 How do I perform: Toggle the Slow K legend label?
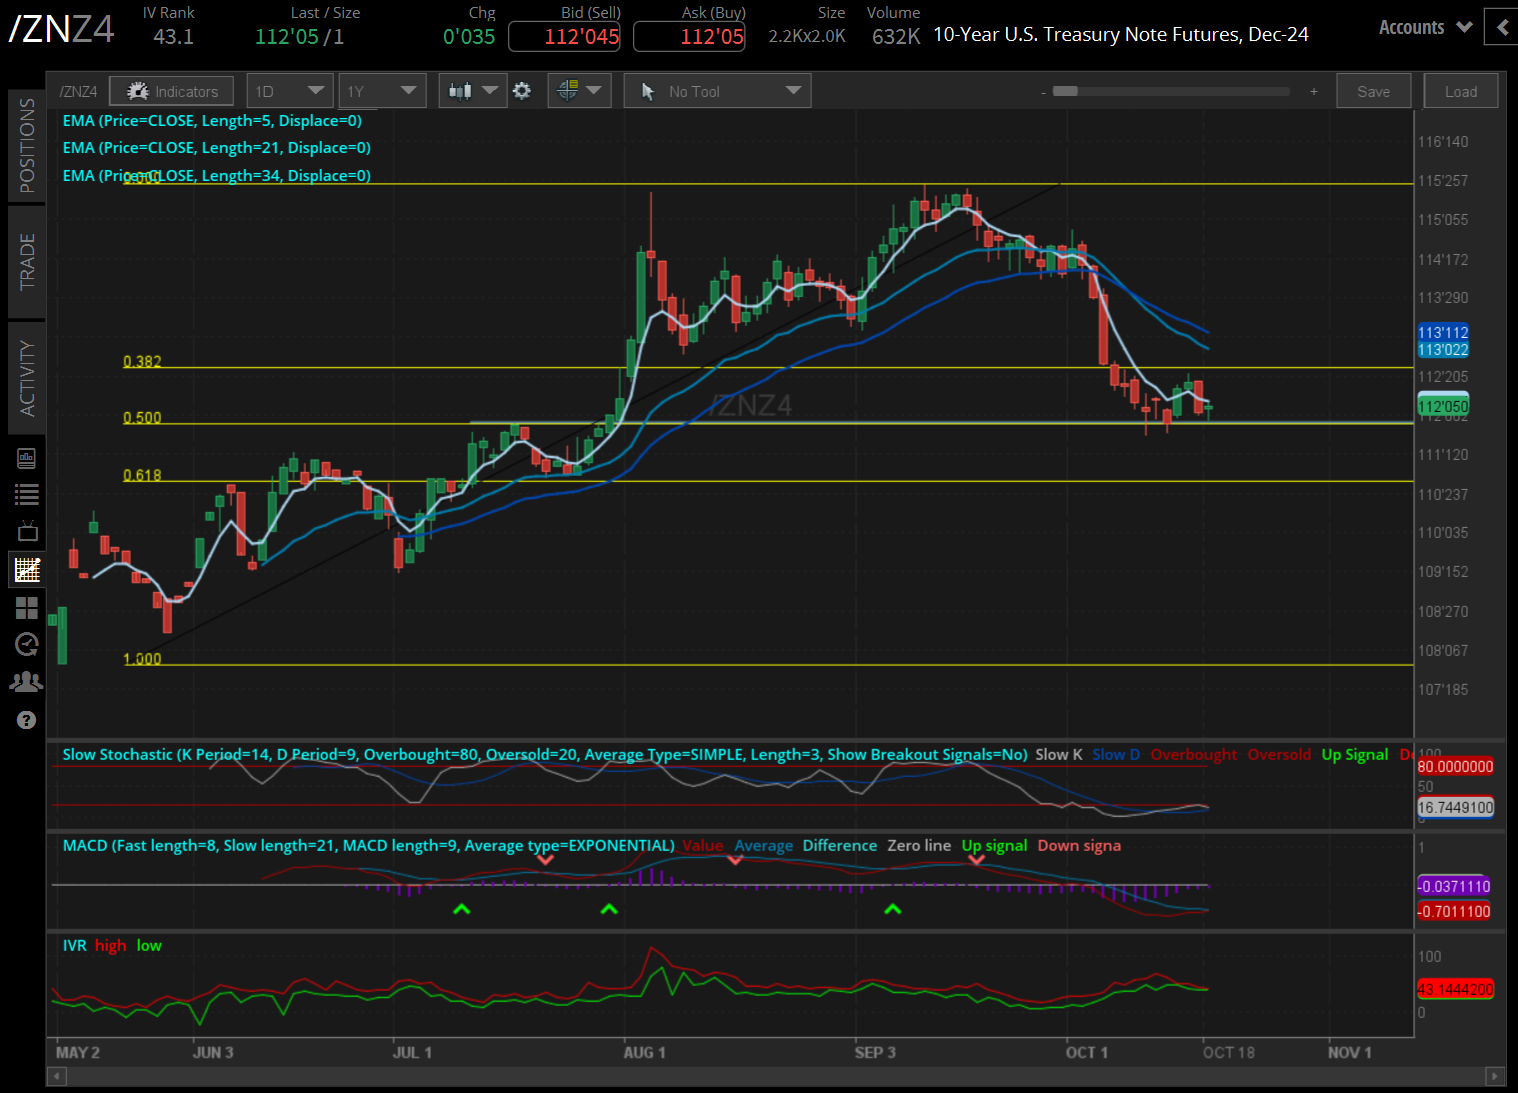(x=1057, y=754)
